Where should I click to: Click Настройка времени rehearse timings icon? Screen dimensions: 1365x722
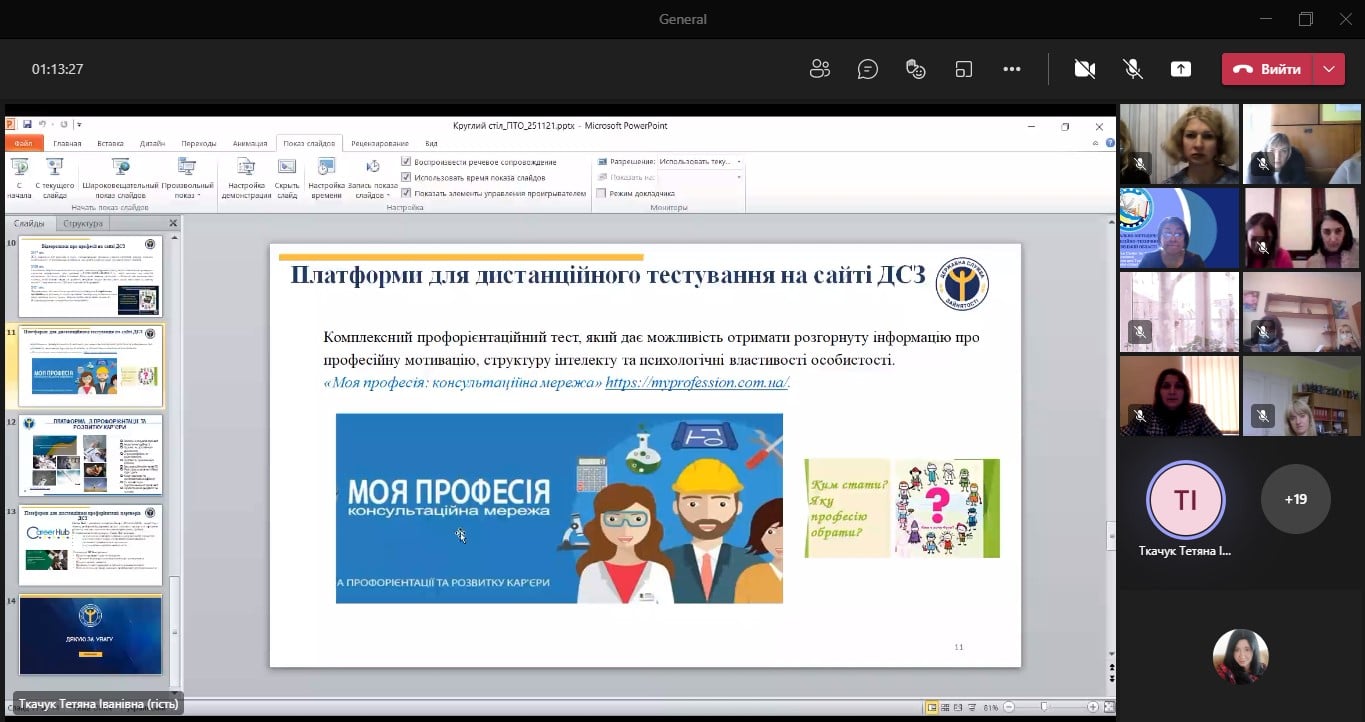(326, 178)
